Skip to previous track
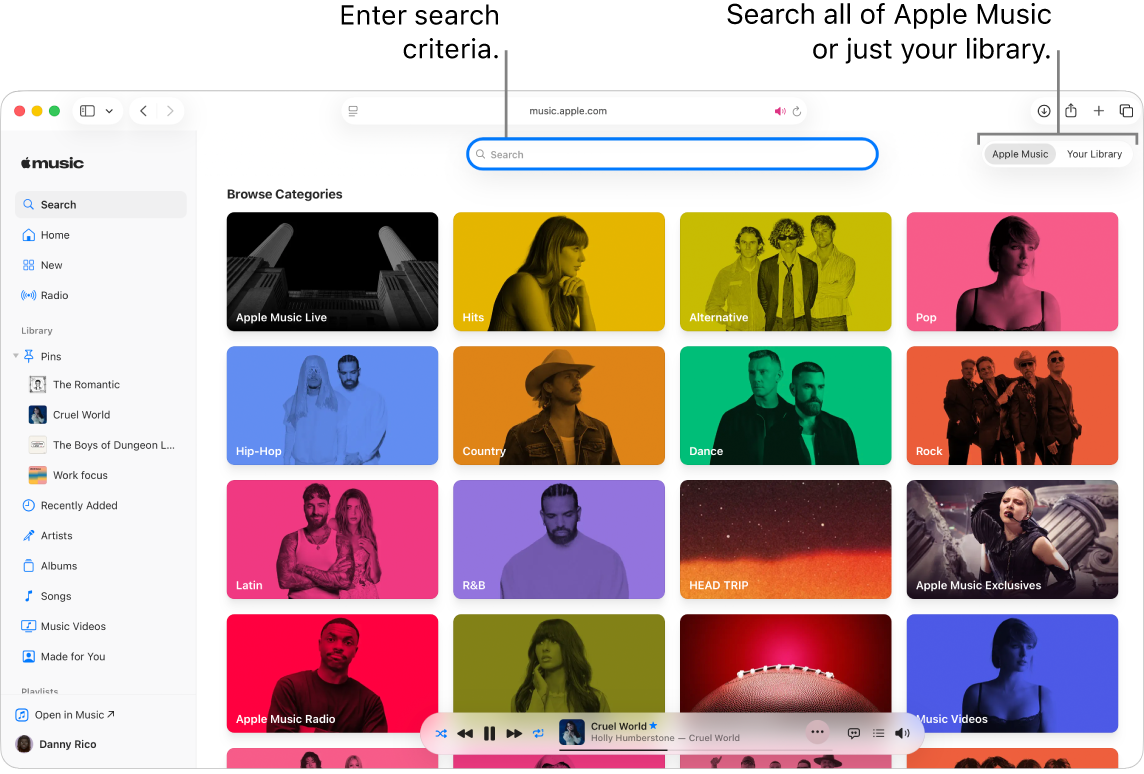1144x774 pixels. tap(465, 733)
